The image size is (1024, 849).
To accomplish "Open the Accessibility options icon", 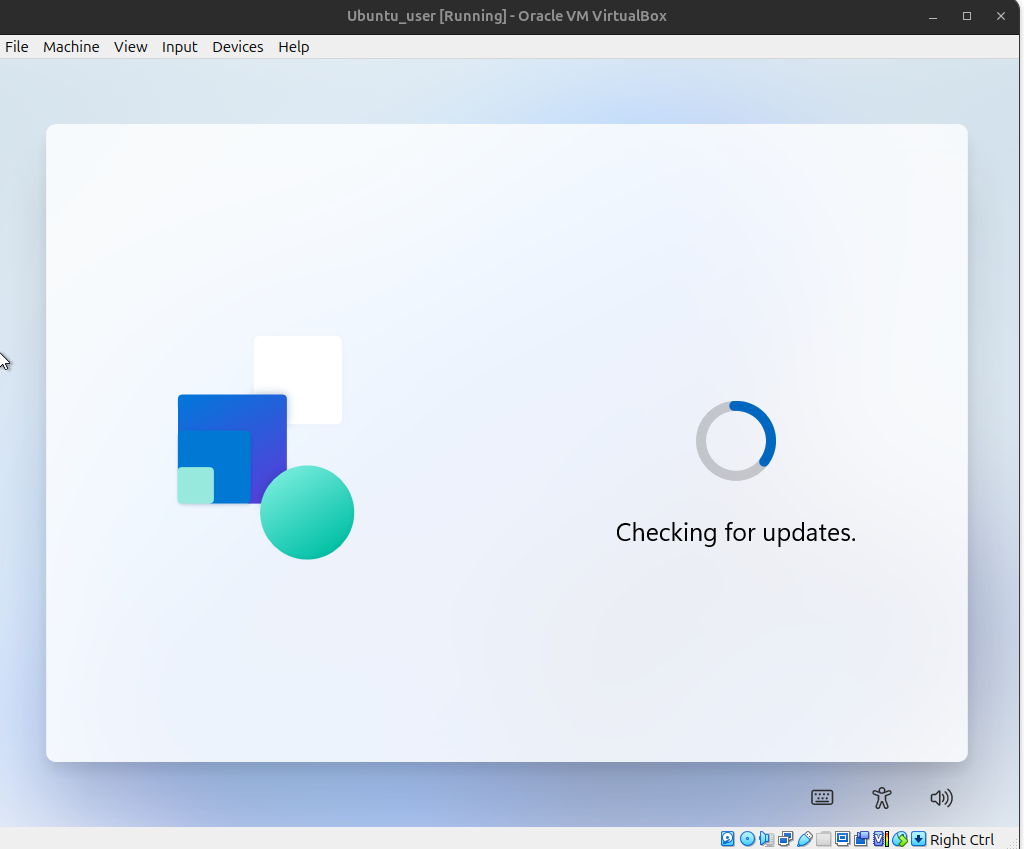I will point(882,797).
